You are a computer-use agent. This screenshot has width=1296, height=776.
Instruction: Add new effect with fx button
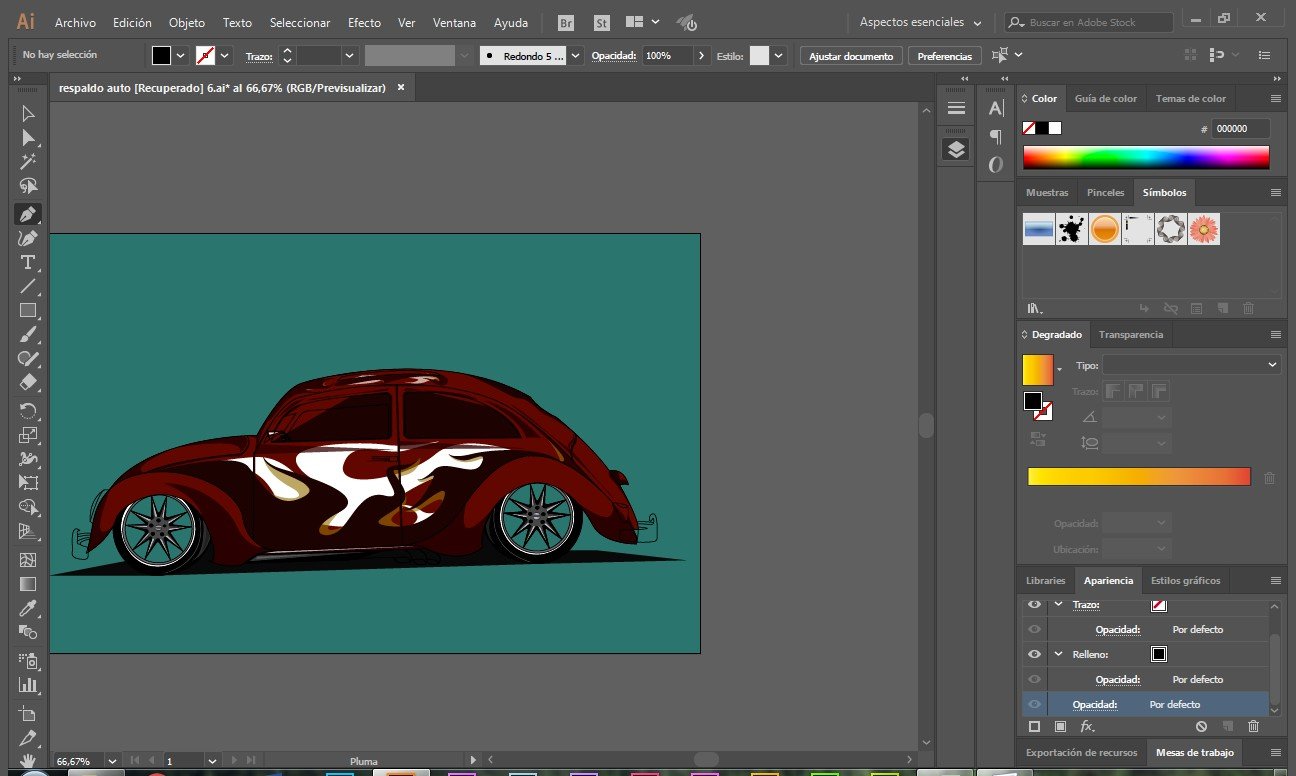[x=1087, y=726]
